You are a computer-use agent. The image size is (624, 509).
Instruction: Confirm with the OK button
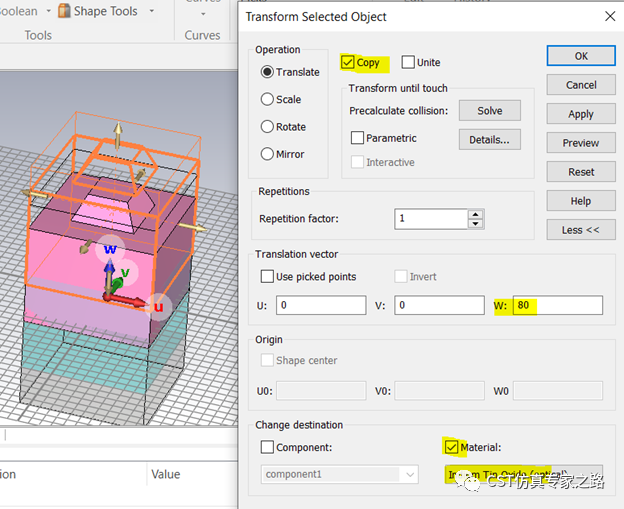581,56
